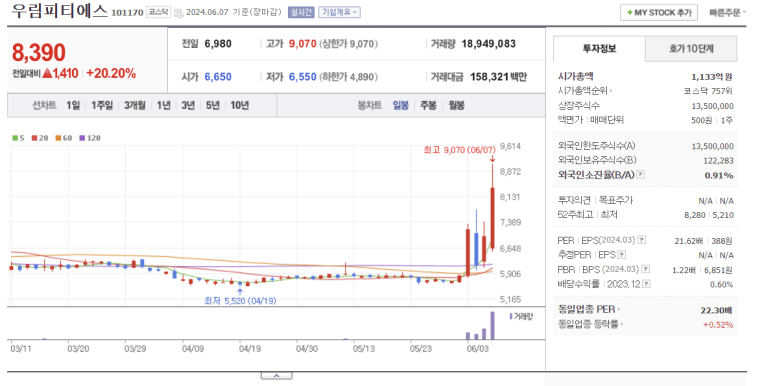773x386 pixels.
Task: Select the 3개월 line chart period
Action: pos(135,105)
